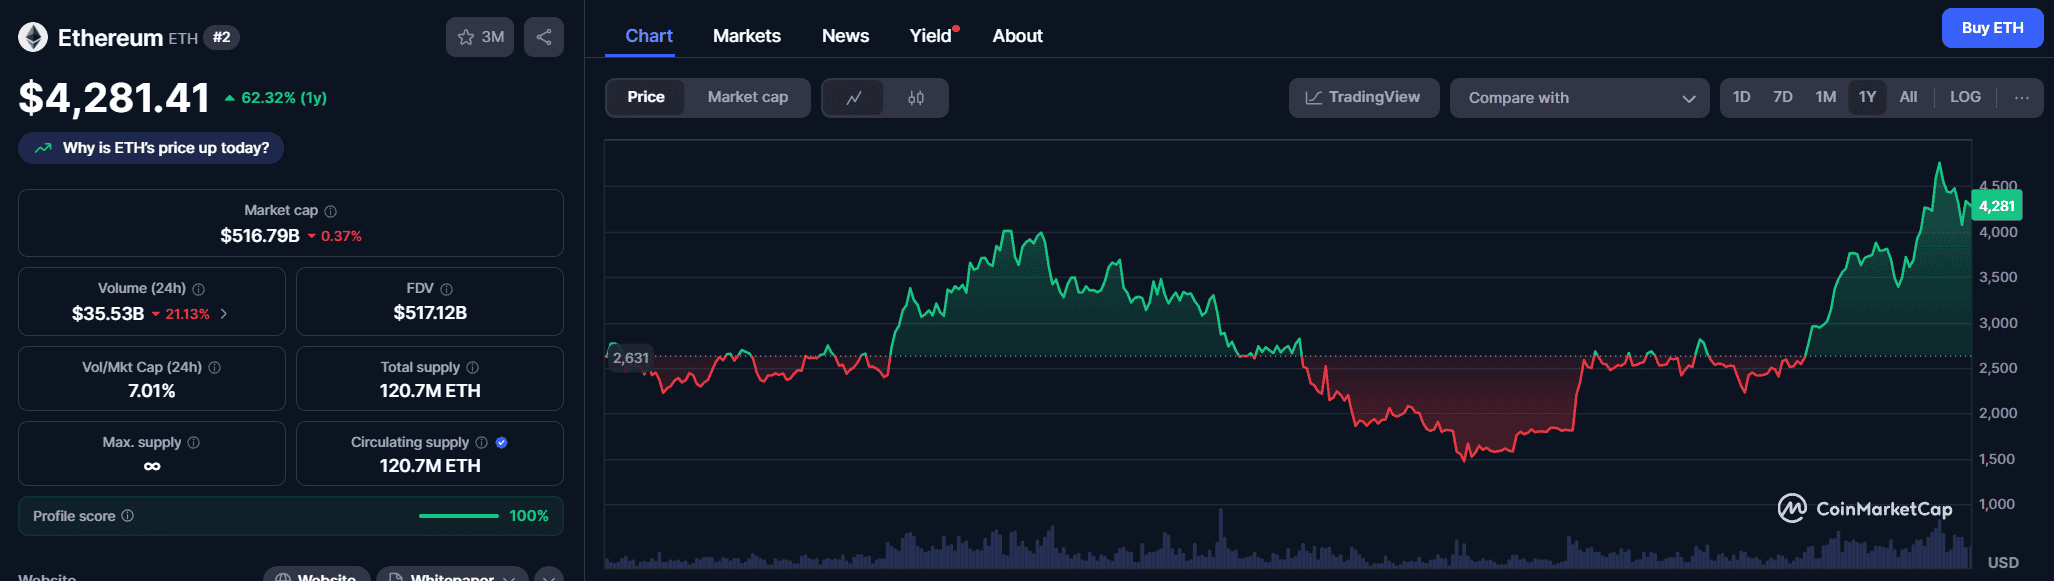This screenshot has height=581, width=2054.
Task: Select the 7D time range
Action: click(1782, 97)
